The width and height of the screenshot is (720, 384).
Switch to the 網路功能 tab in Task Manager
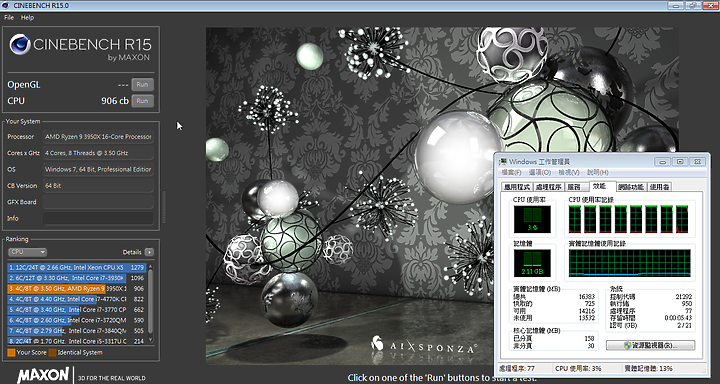[x=631, y=187]
